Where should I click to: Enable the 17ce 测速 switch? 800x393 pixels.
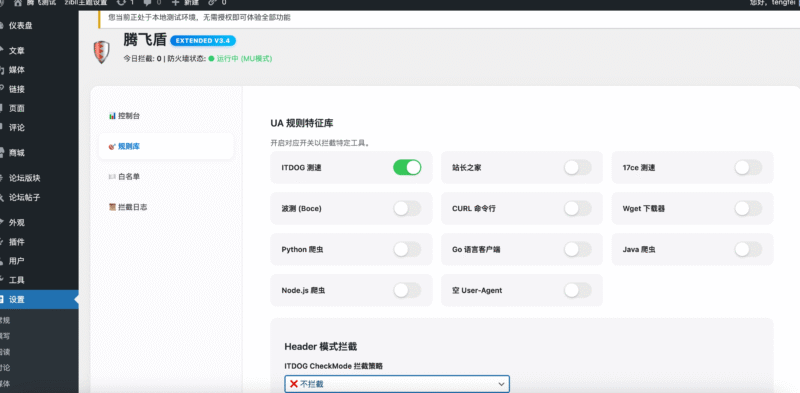pos(748,167)
